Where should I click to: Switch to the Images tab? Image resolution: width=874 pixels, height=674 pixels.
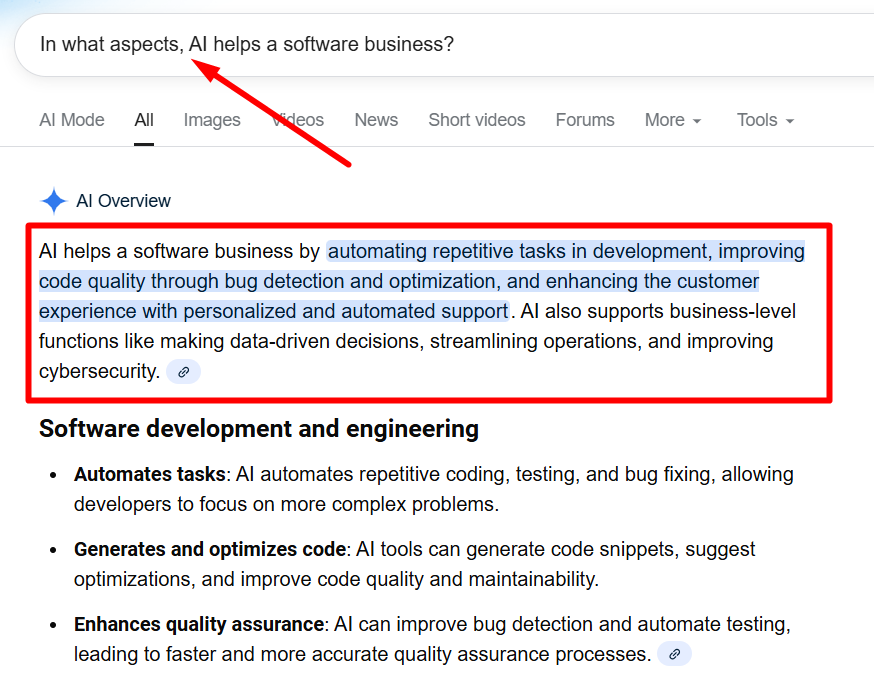pos(212,120)
